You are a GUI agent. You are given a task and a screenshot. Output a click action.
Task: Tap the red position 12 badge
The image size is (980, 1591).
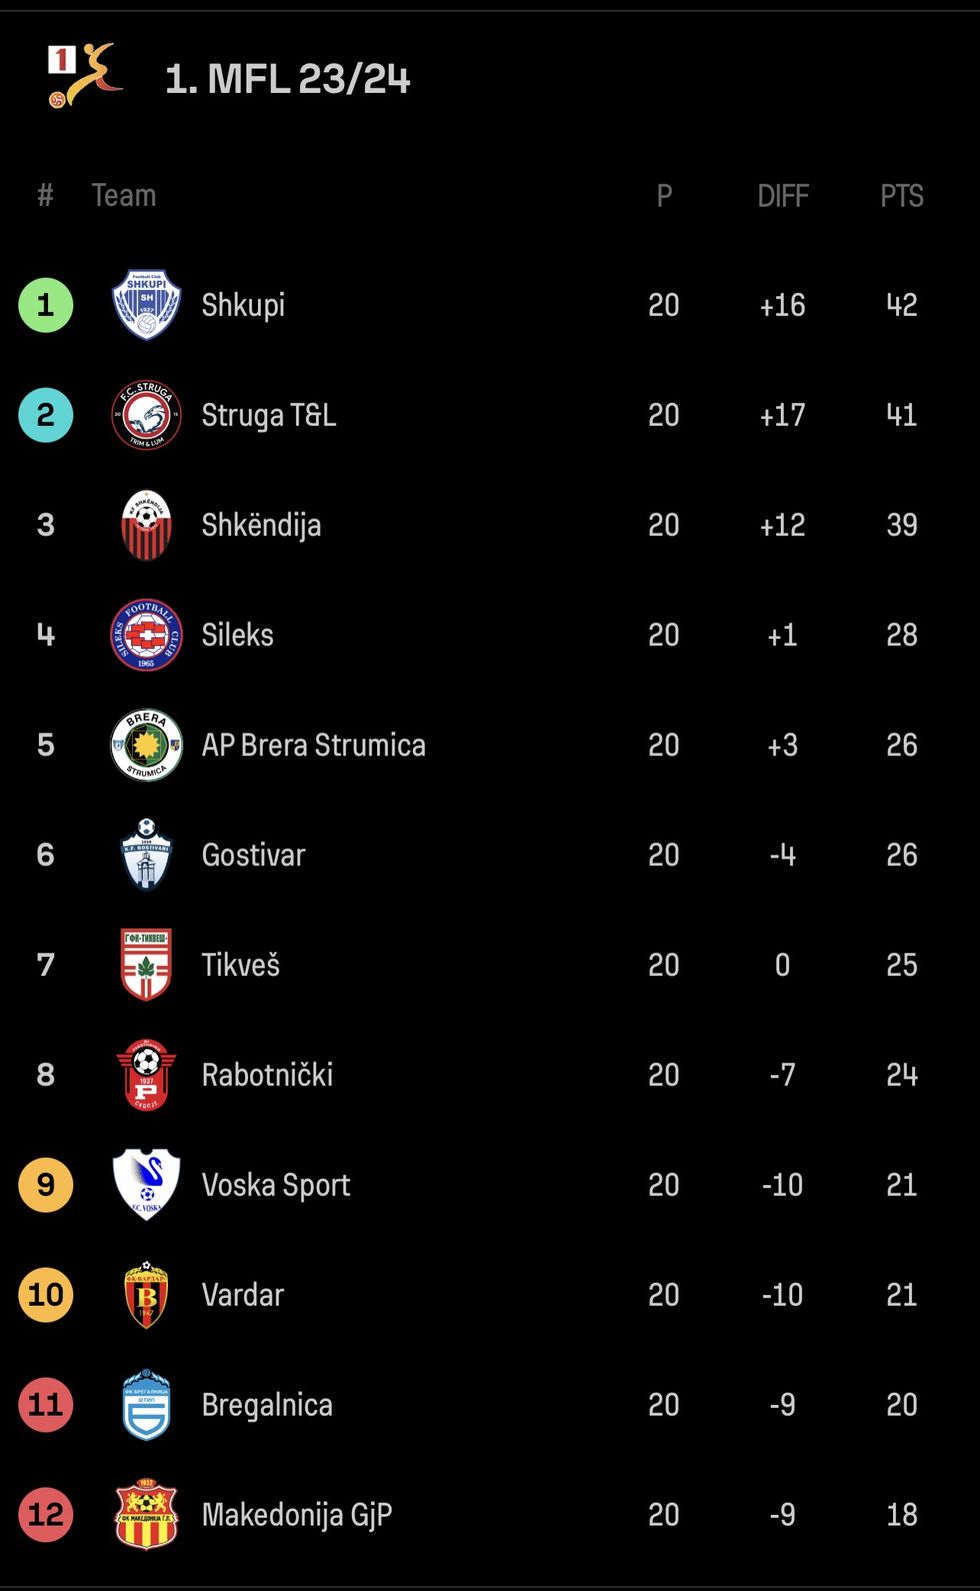point(46,1515)
